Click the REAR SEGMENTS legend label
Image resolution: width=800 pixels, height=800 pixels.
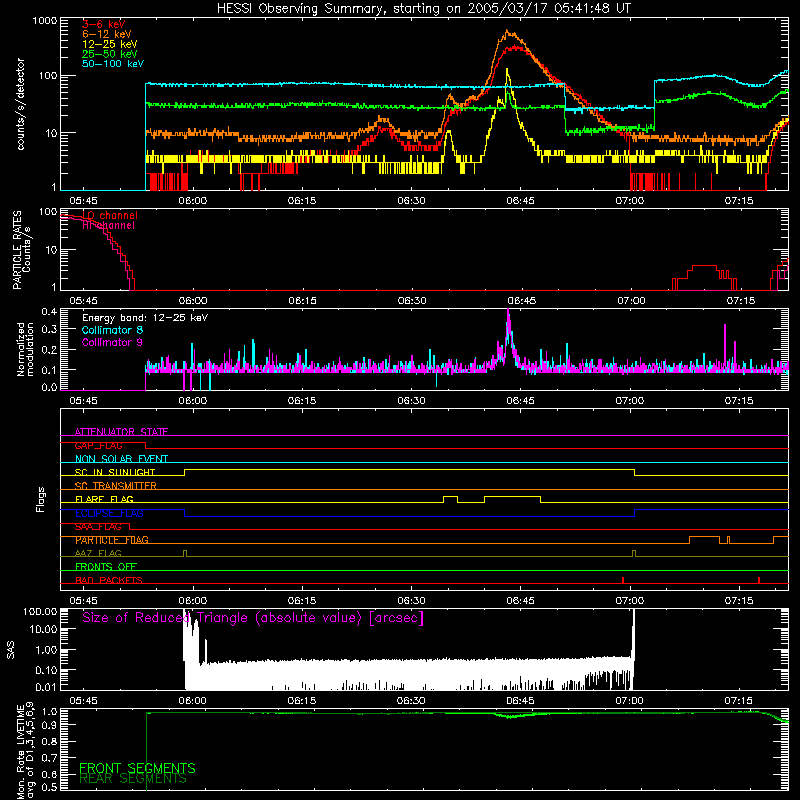pos(133,778)
